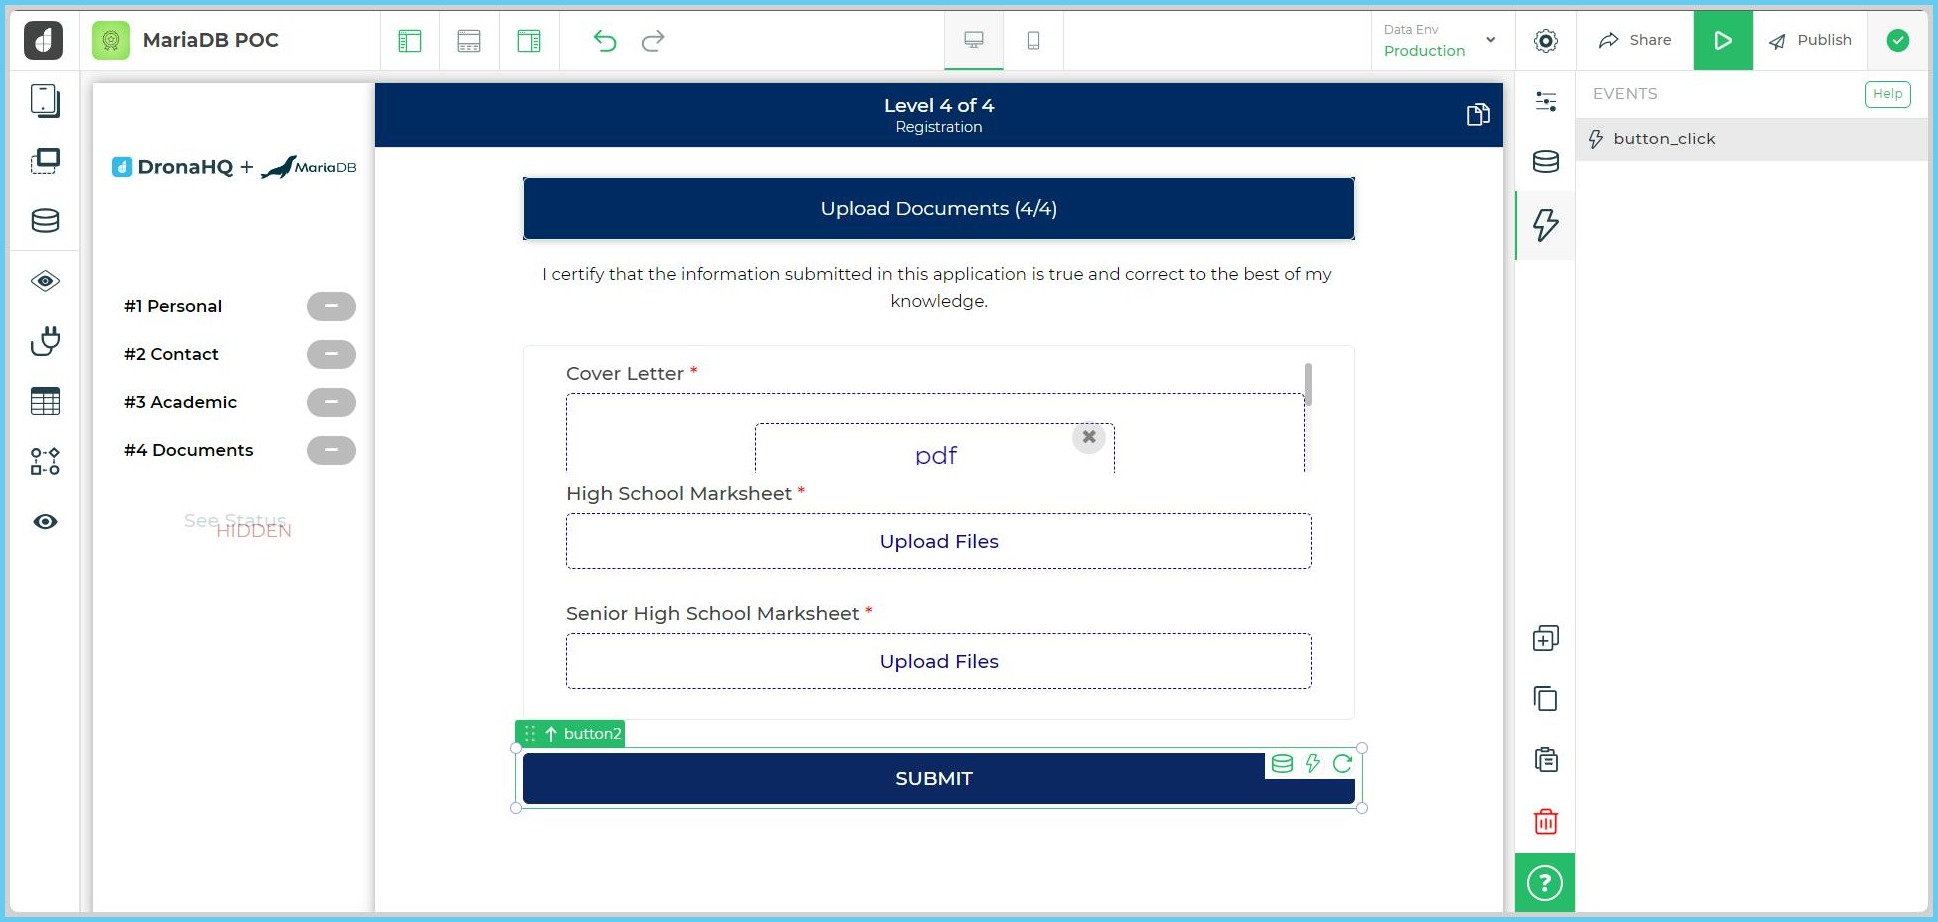The image size is (1938, 922).
Task: Open the connectors plug icon in sidebar
Action: click(45, 342)
